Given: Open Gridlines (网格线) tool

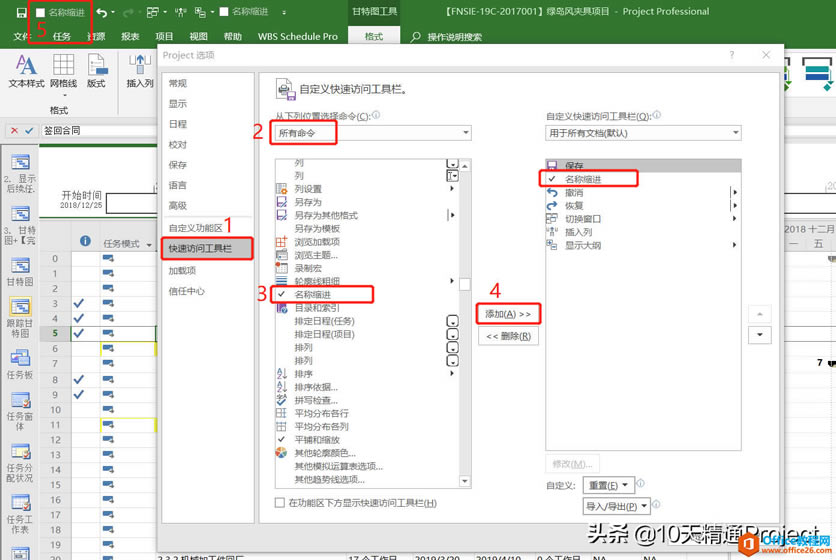Looking at the screenshot, I should (x=63, y=71).
